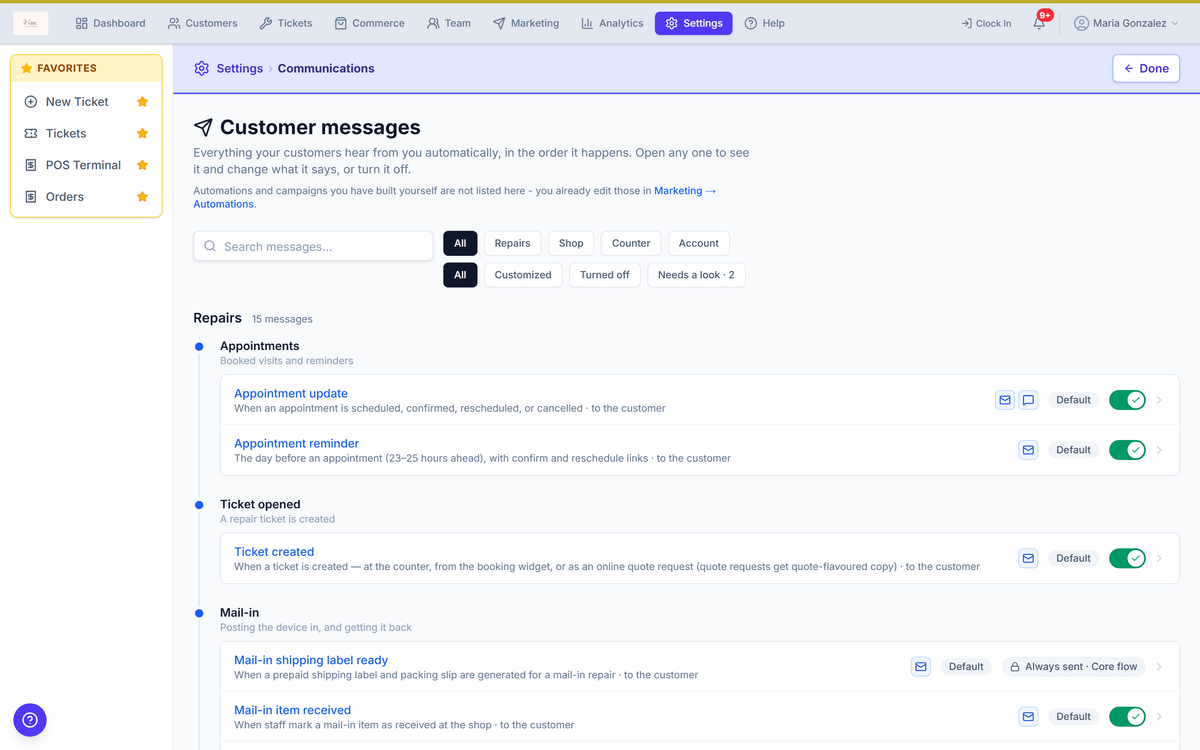Unfavorite Tickets via its star
This screenshot has height=750, width=1200.
142,134
